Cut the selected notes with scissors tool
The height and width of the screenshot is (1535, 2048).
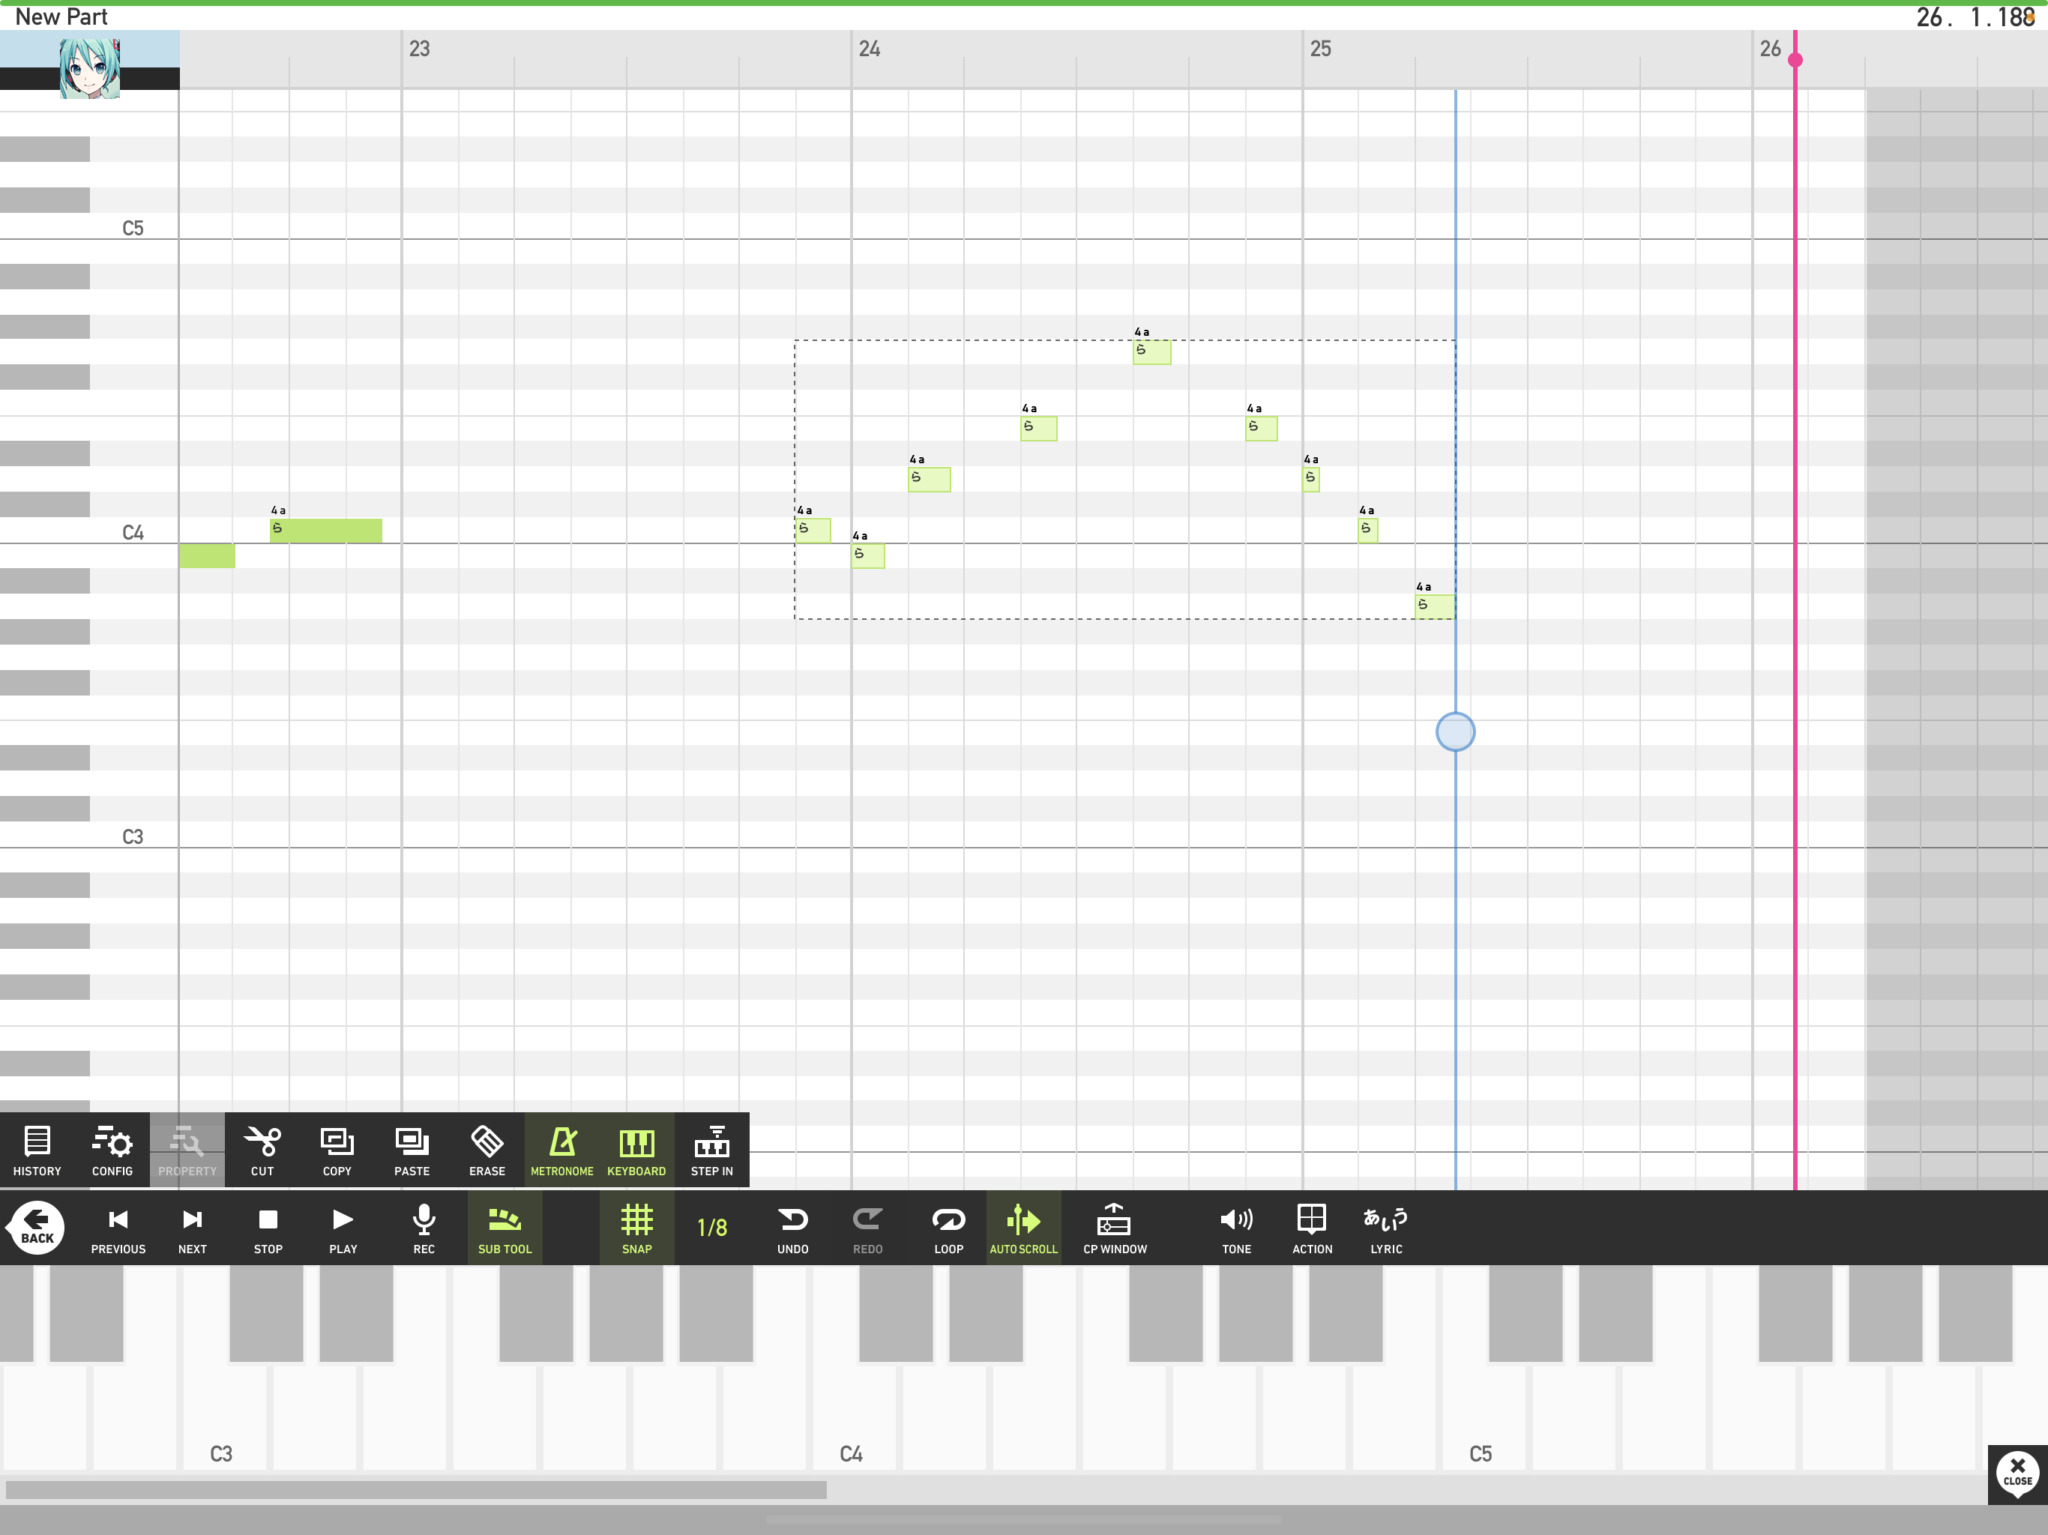click(x=262, y=1149)
